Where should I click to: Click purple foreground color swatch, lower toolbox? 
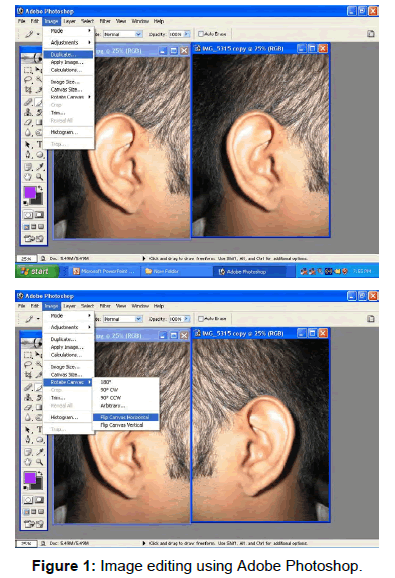[30, 477]
